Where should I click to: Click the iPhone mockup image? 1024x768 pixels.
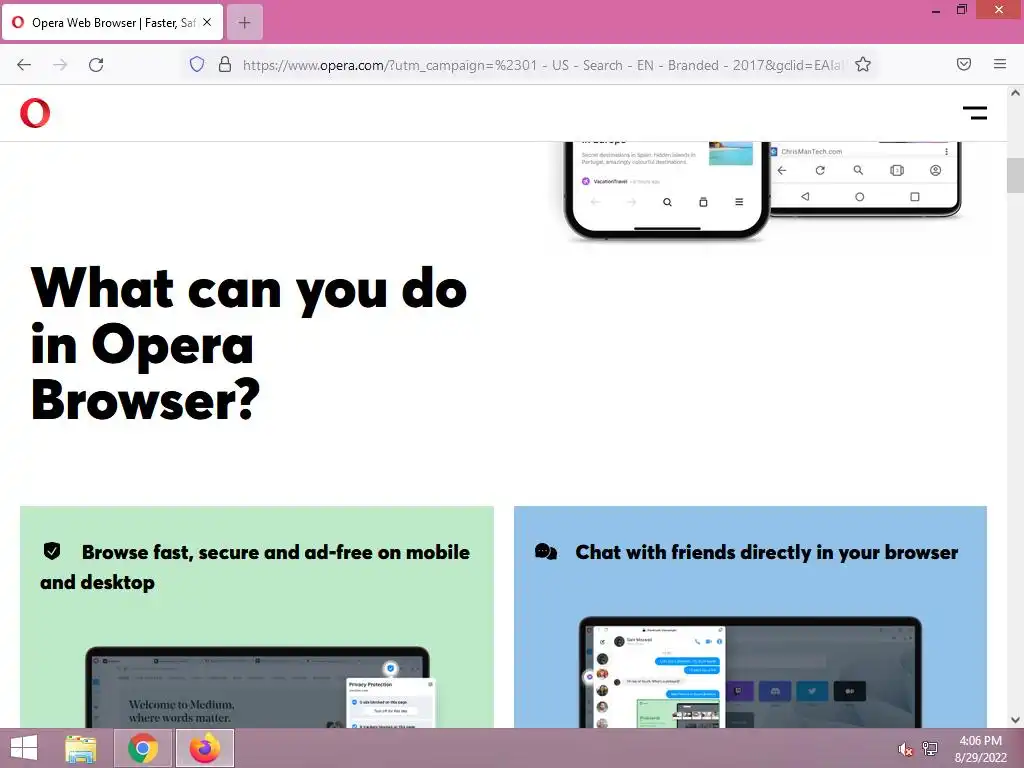coord(667,189)
